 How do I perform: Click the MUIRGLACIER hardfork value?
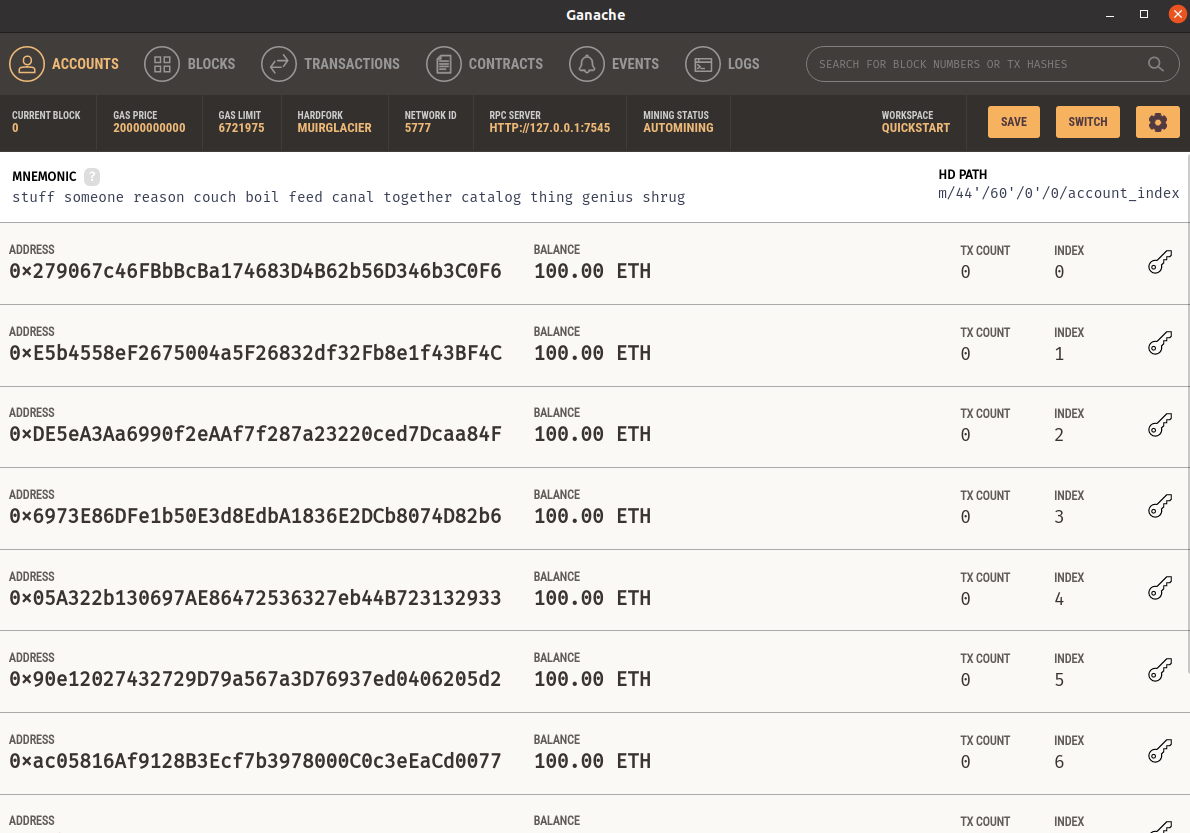tap(334, 128)
